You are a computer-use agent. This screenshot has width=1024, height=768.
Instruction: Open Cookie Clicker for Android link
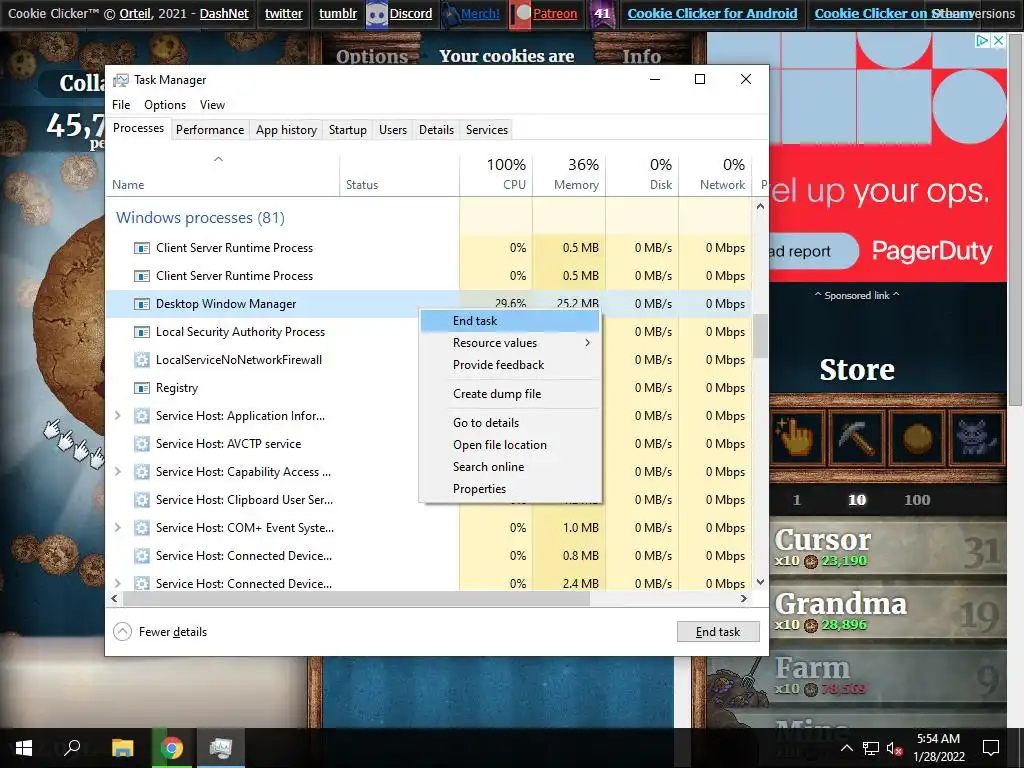[712, 14]
